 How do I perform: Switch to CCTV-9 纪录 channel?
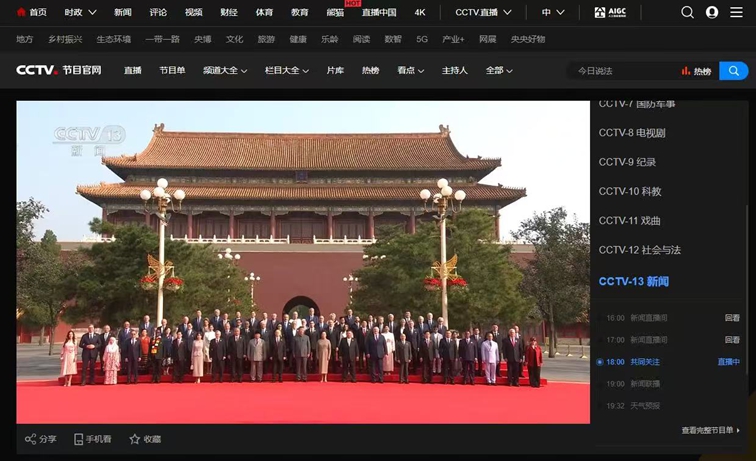click(629, 162)
